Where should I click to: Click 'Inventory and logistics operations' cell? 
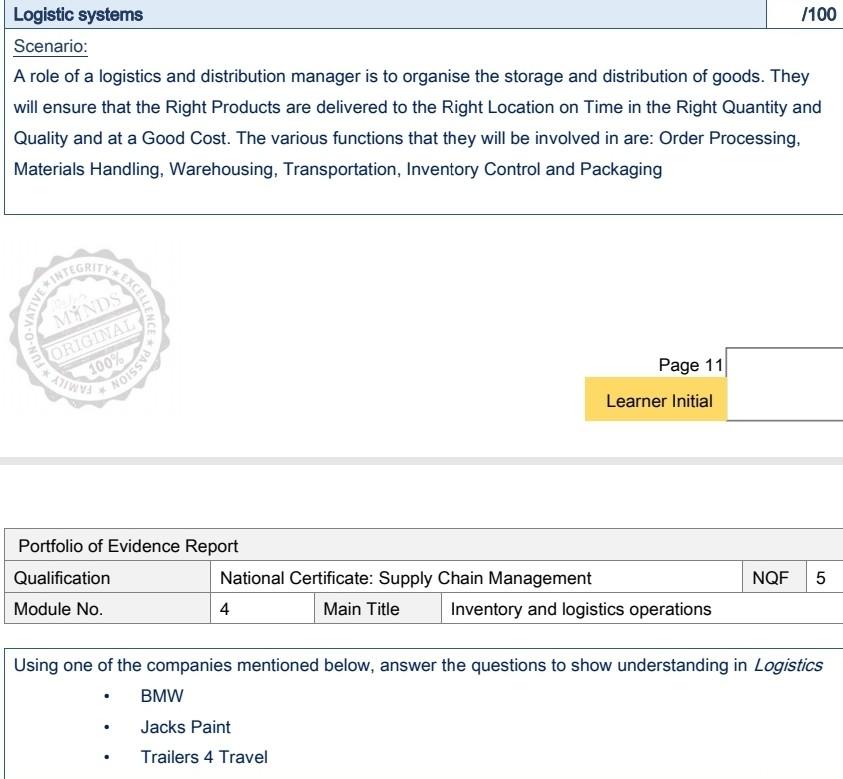click(x=642, y=609)
